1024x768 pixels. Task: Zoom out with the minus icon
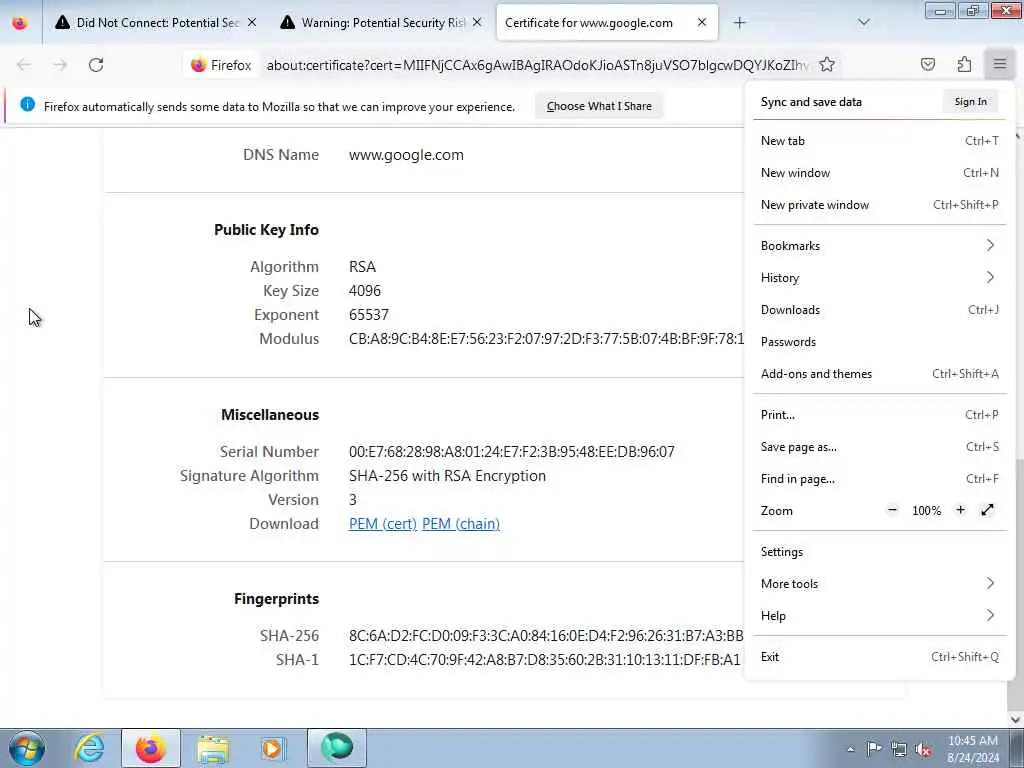tap(893, 510)
